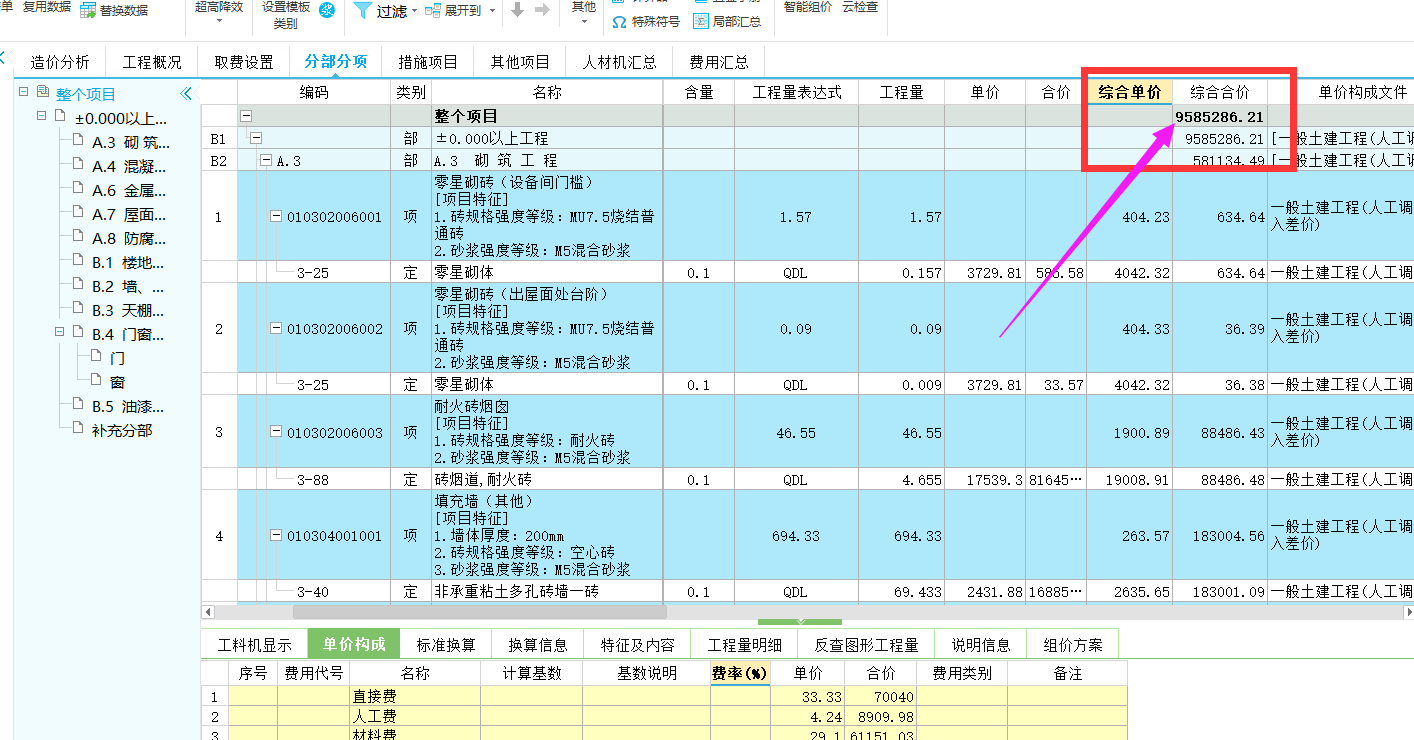Click the 综合单价 column header
The height and width of the screenshot is (740, 1414).
(x=1130, y=92)
